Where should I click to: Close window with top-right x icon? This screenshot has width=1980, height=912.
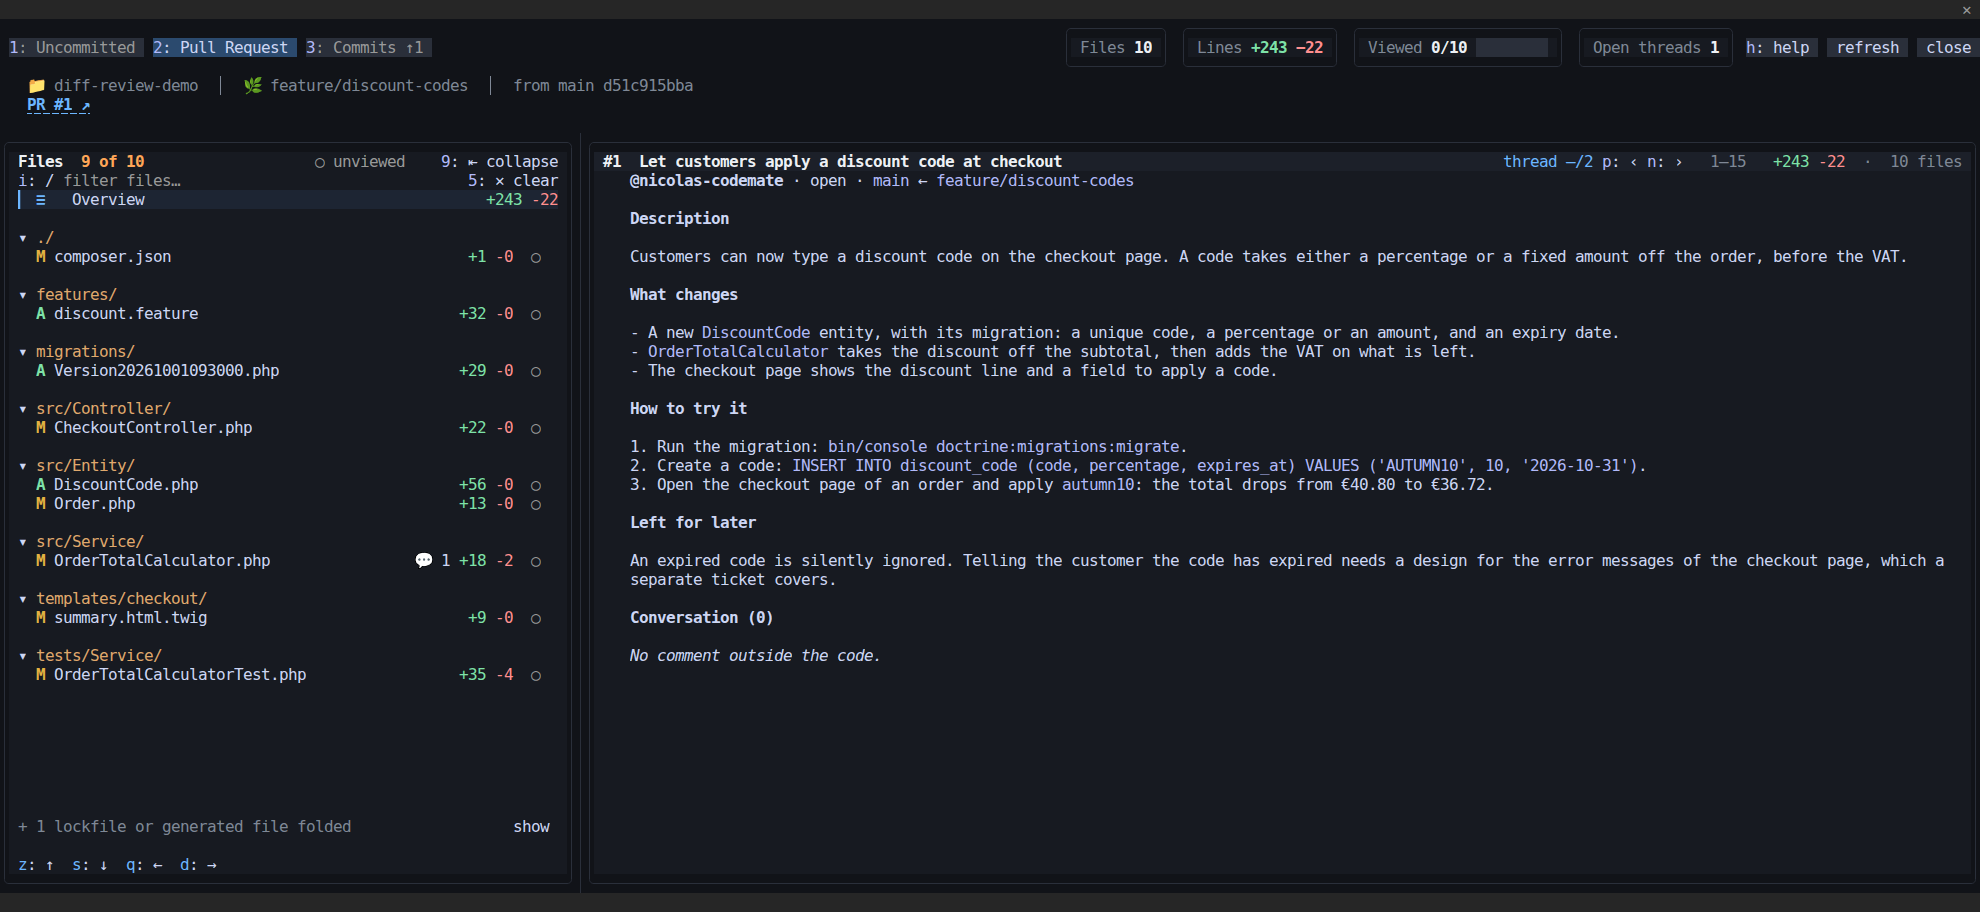[1967, 10]
